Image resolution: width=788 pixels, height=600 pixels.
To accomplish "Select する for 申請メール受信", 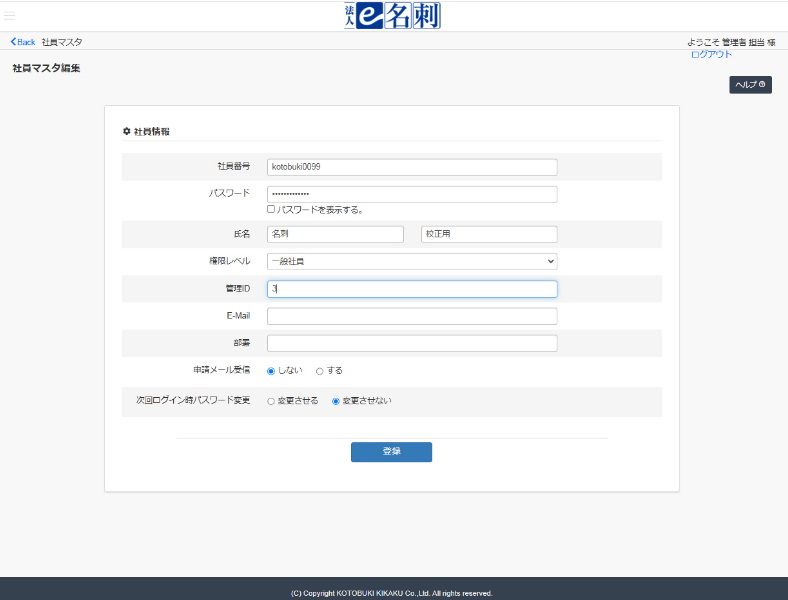I will [x=320, y=371].
